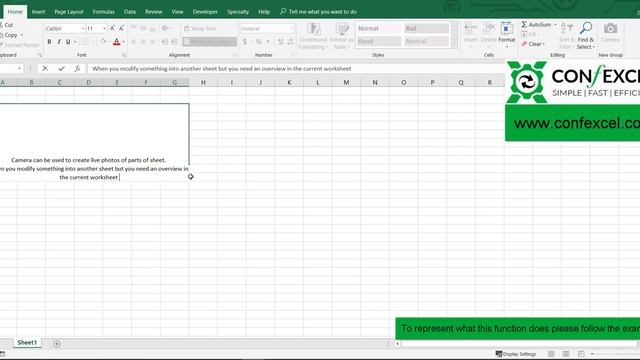Click the Merge & Center button
640x360 pixels.
[209, 42]
